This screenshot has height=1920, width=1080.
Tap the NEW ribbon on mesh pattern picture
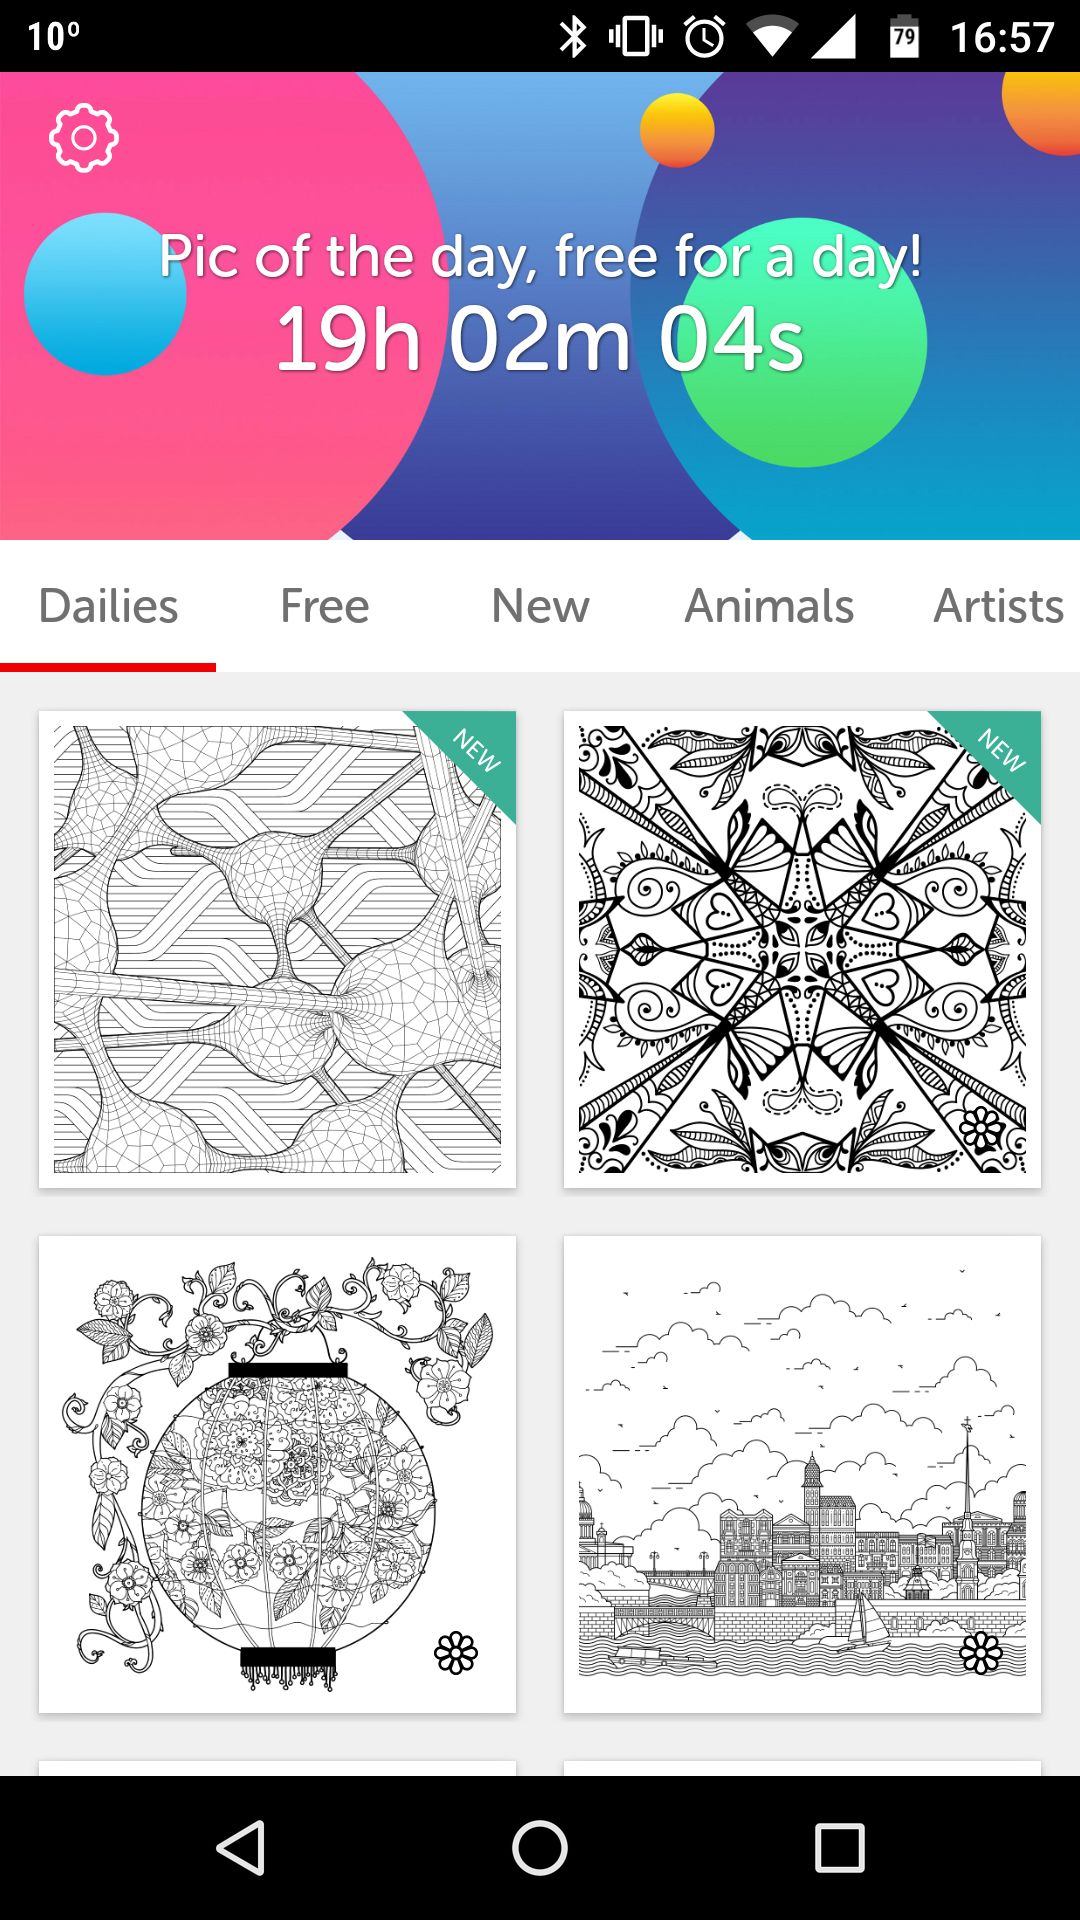(474, 752)
